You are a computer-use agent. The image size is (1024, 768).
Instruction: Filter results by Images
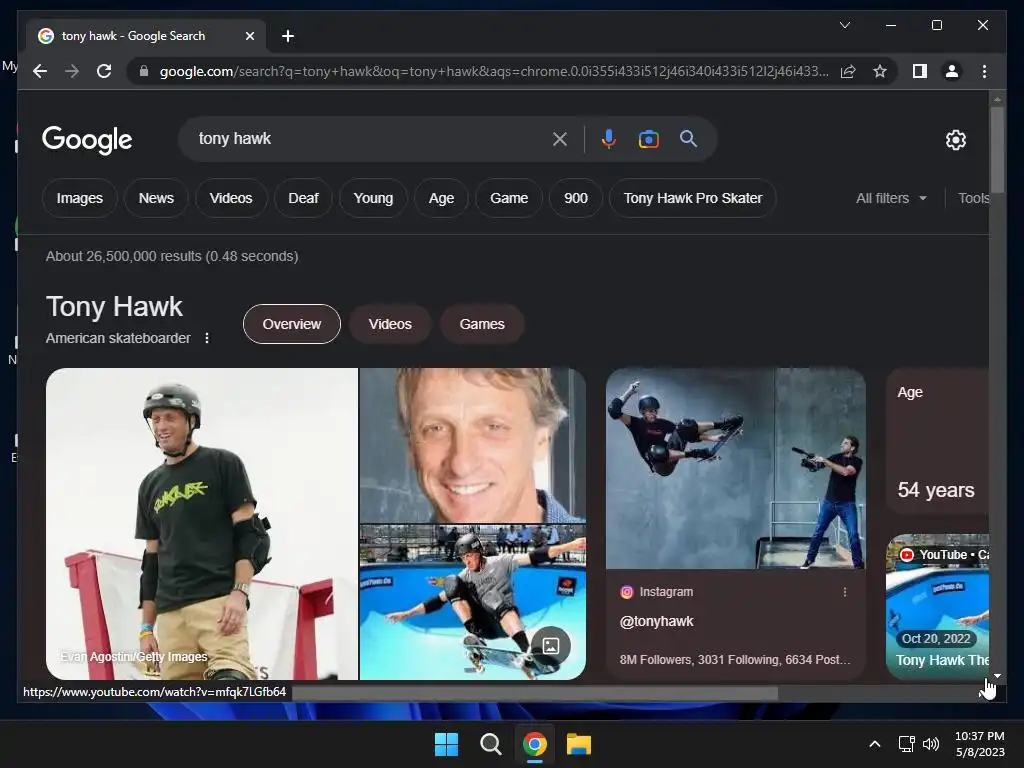pos(80,198)
